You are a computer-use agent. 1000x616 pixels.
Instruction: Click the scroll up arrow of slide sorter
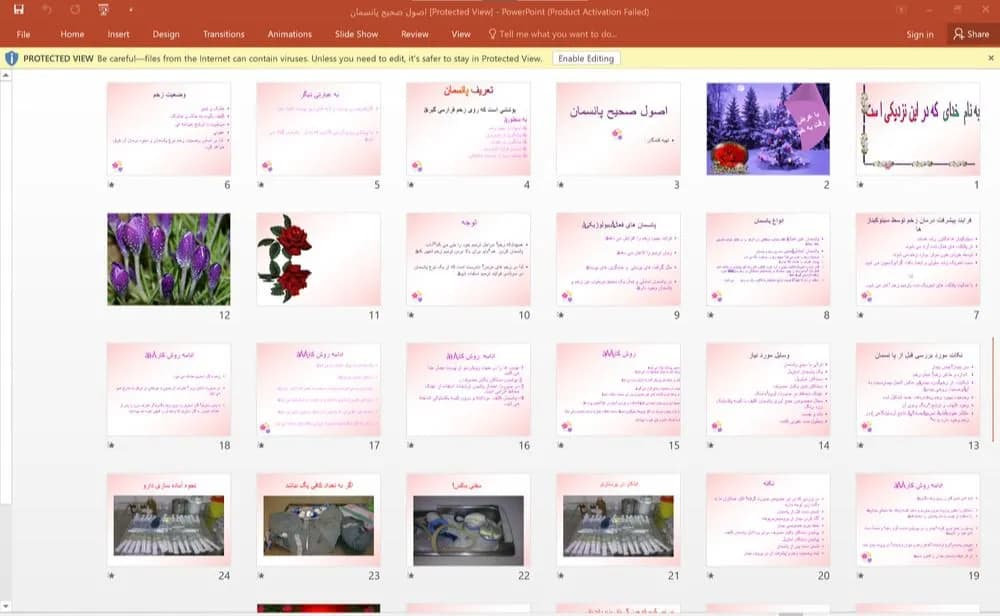[5, 75]
